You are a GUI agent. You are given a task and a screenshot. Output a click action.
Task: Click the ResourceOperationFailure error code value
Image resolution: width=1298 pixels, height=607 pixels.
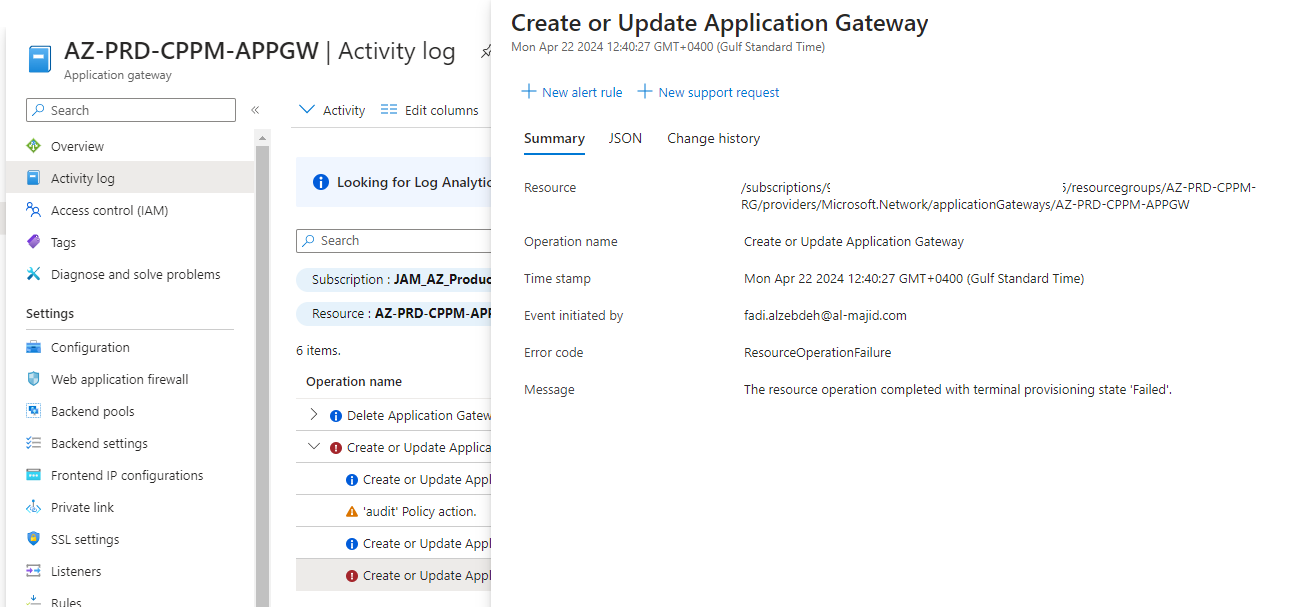pyautogui.click(x=818, y=352)
